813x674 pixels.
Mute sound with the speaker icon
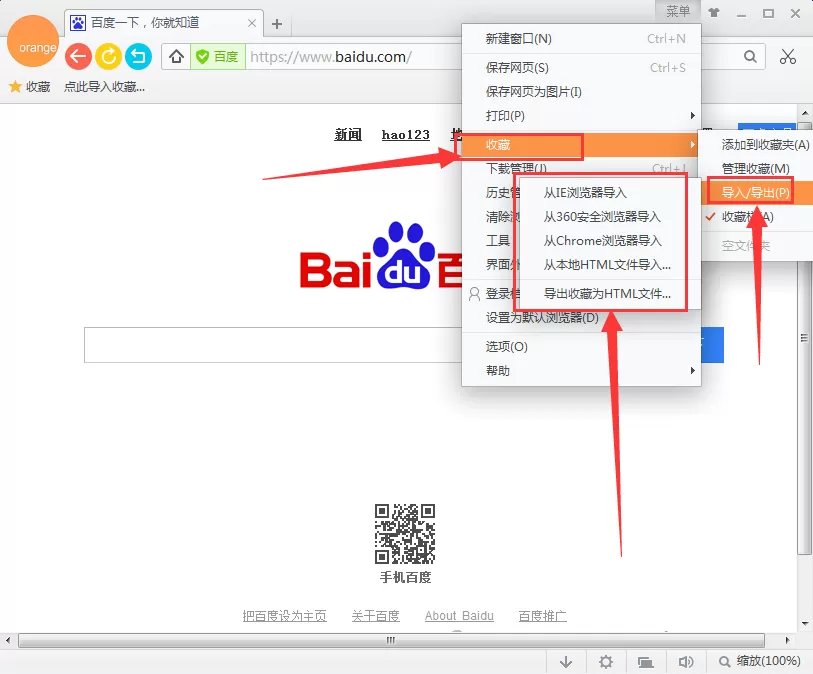(686, 662)
